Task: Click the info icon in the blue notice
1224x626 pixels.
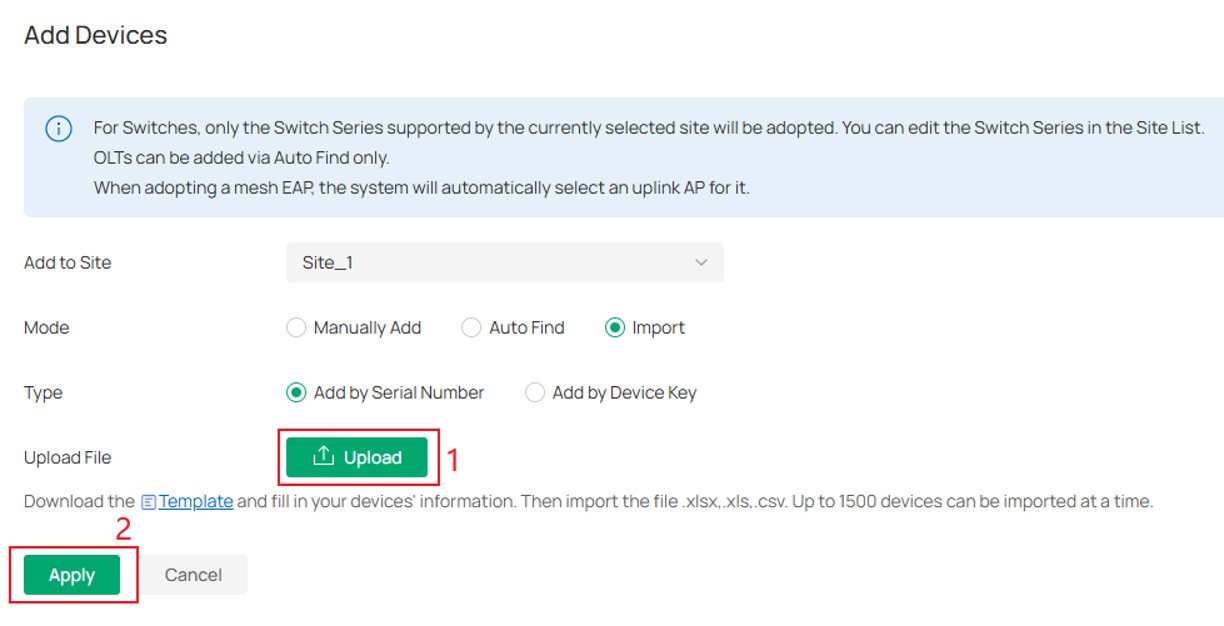Action: 59,129
